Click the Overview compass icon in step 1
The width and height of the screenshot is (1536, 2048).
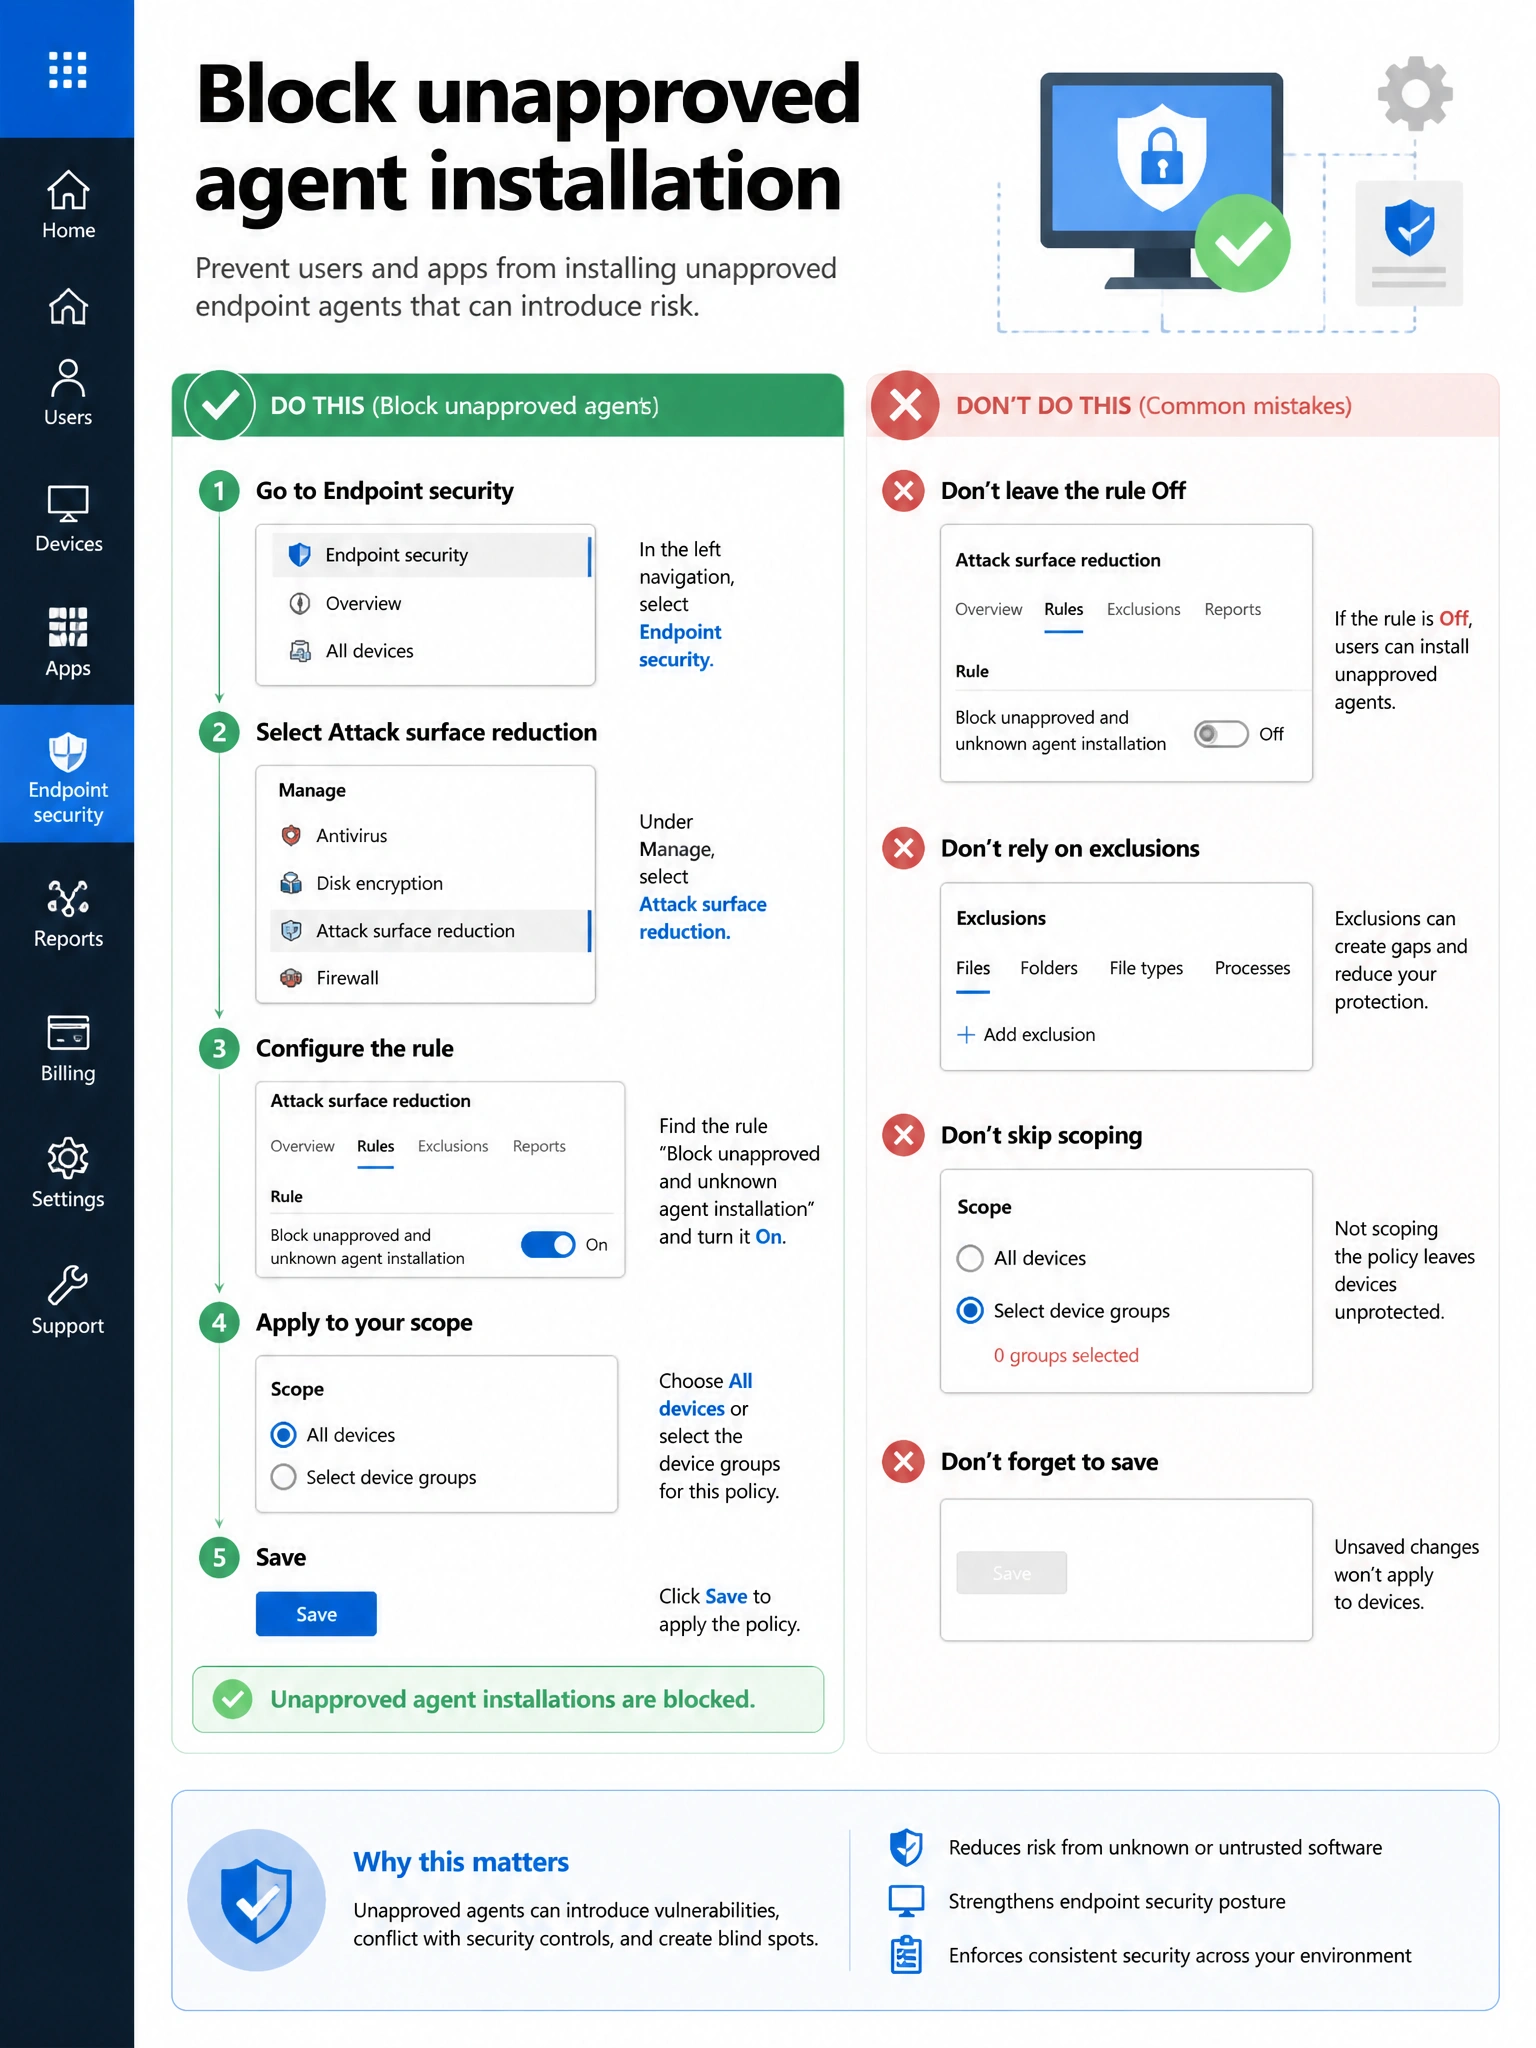click(300, 603)
